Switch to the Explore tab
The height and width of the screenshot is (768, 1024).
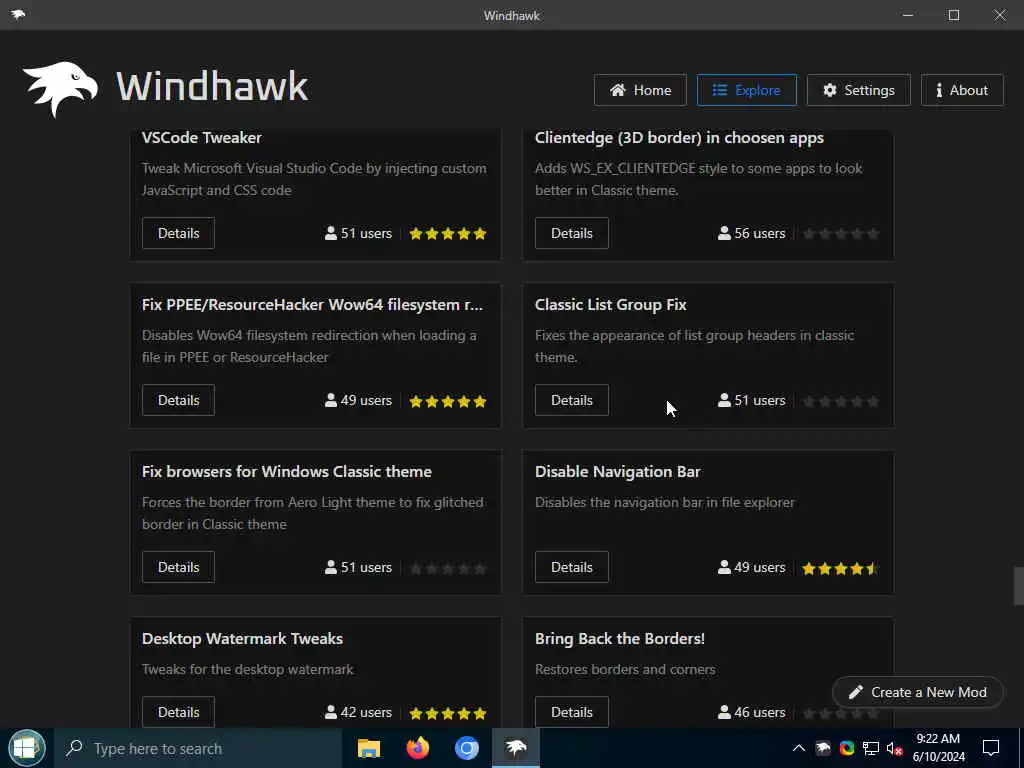click(746, 90)
